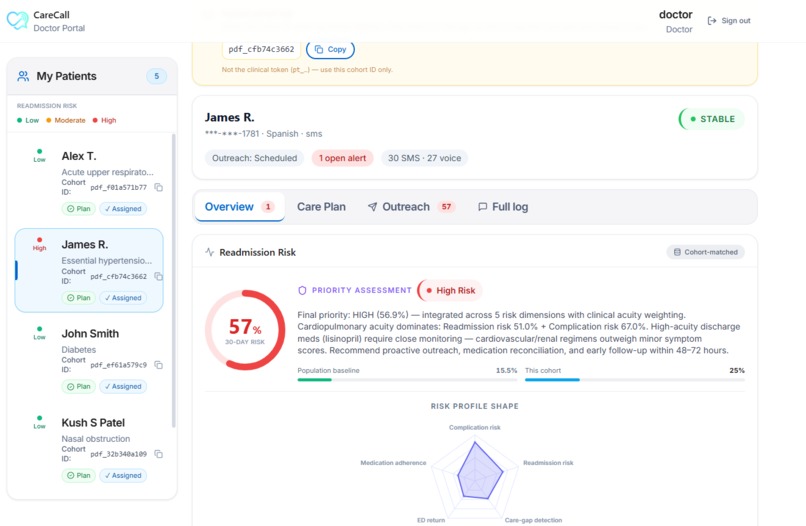Click the Plan badge for Kush S Patel
This screenshot has height=526, width=806.
(79, 476)
